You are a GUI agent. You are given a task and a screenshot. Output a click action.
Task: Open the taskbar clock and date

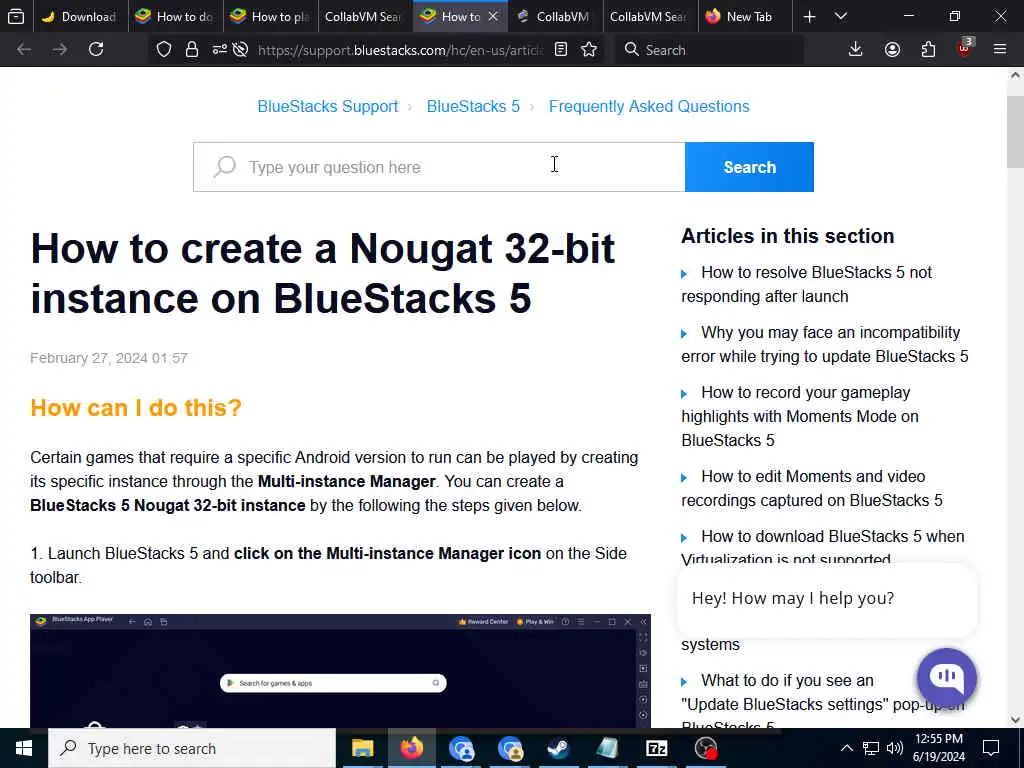point(938,748)
